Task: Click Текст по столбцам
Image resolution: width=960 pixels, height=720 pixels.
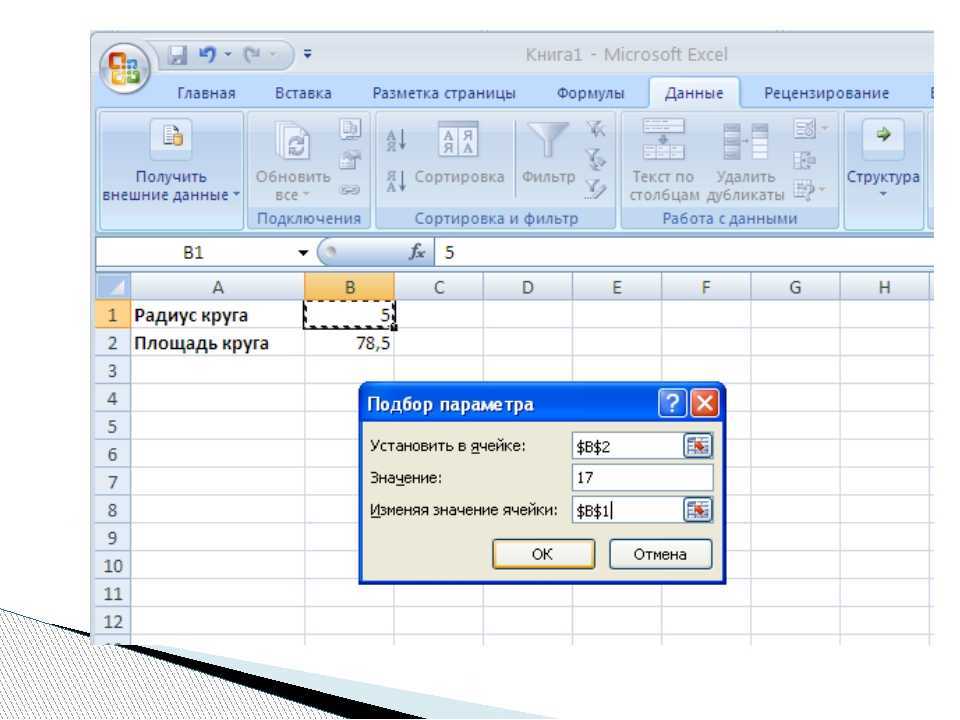Action: tap(664, 160)
